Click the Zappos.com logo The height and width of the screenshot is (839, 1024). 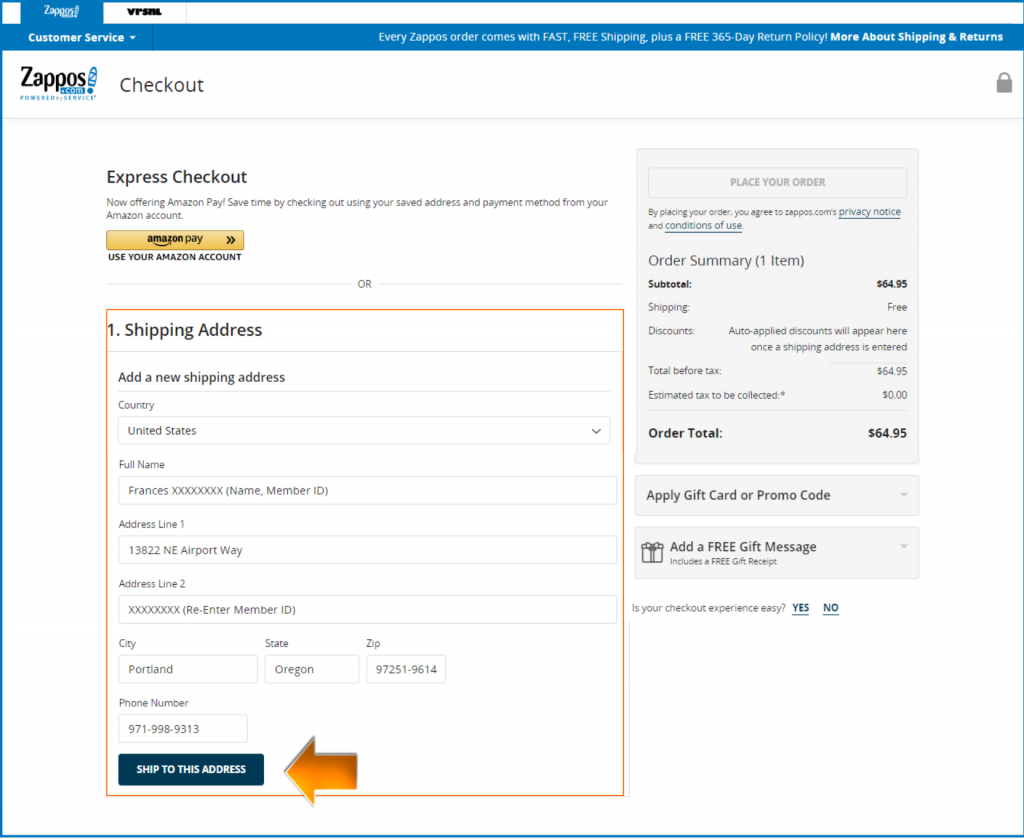(x=59, y=84)
